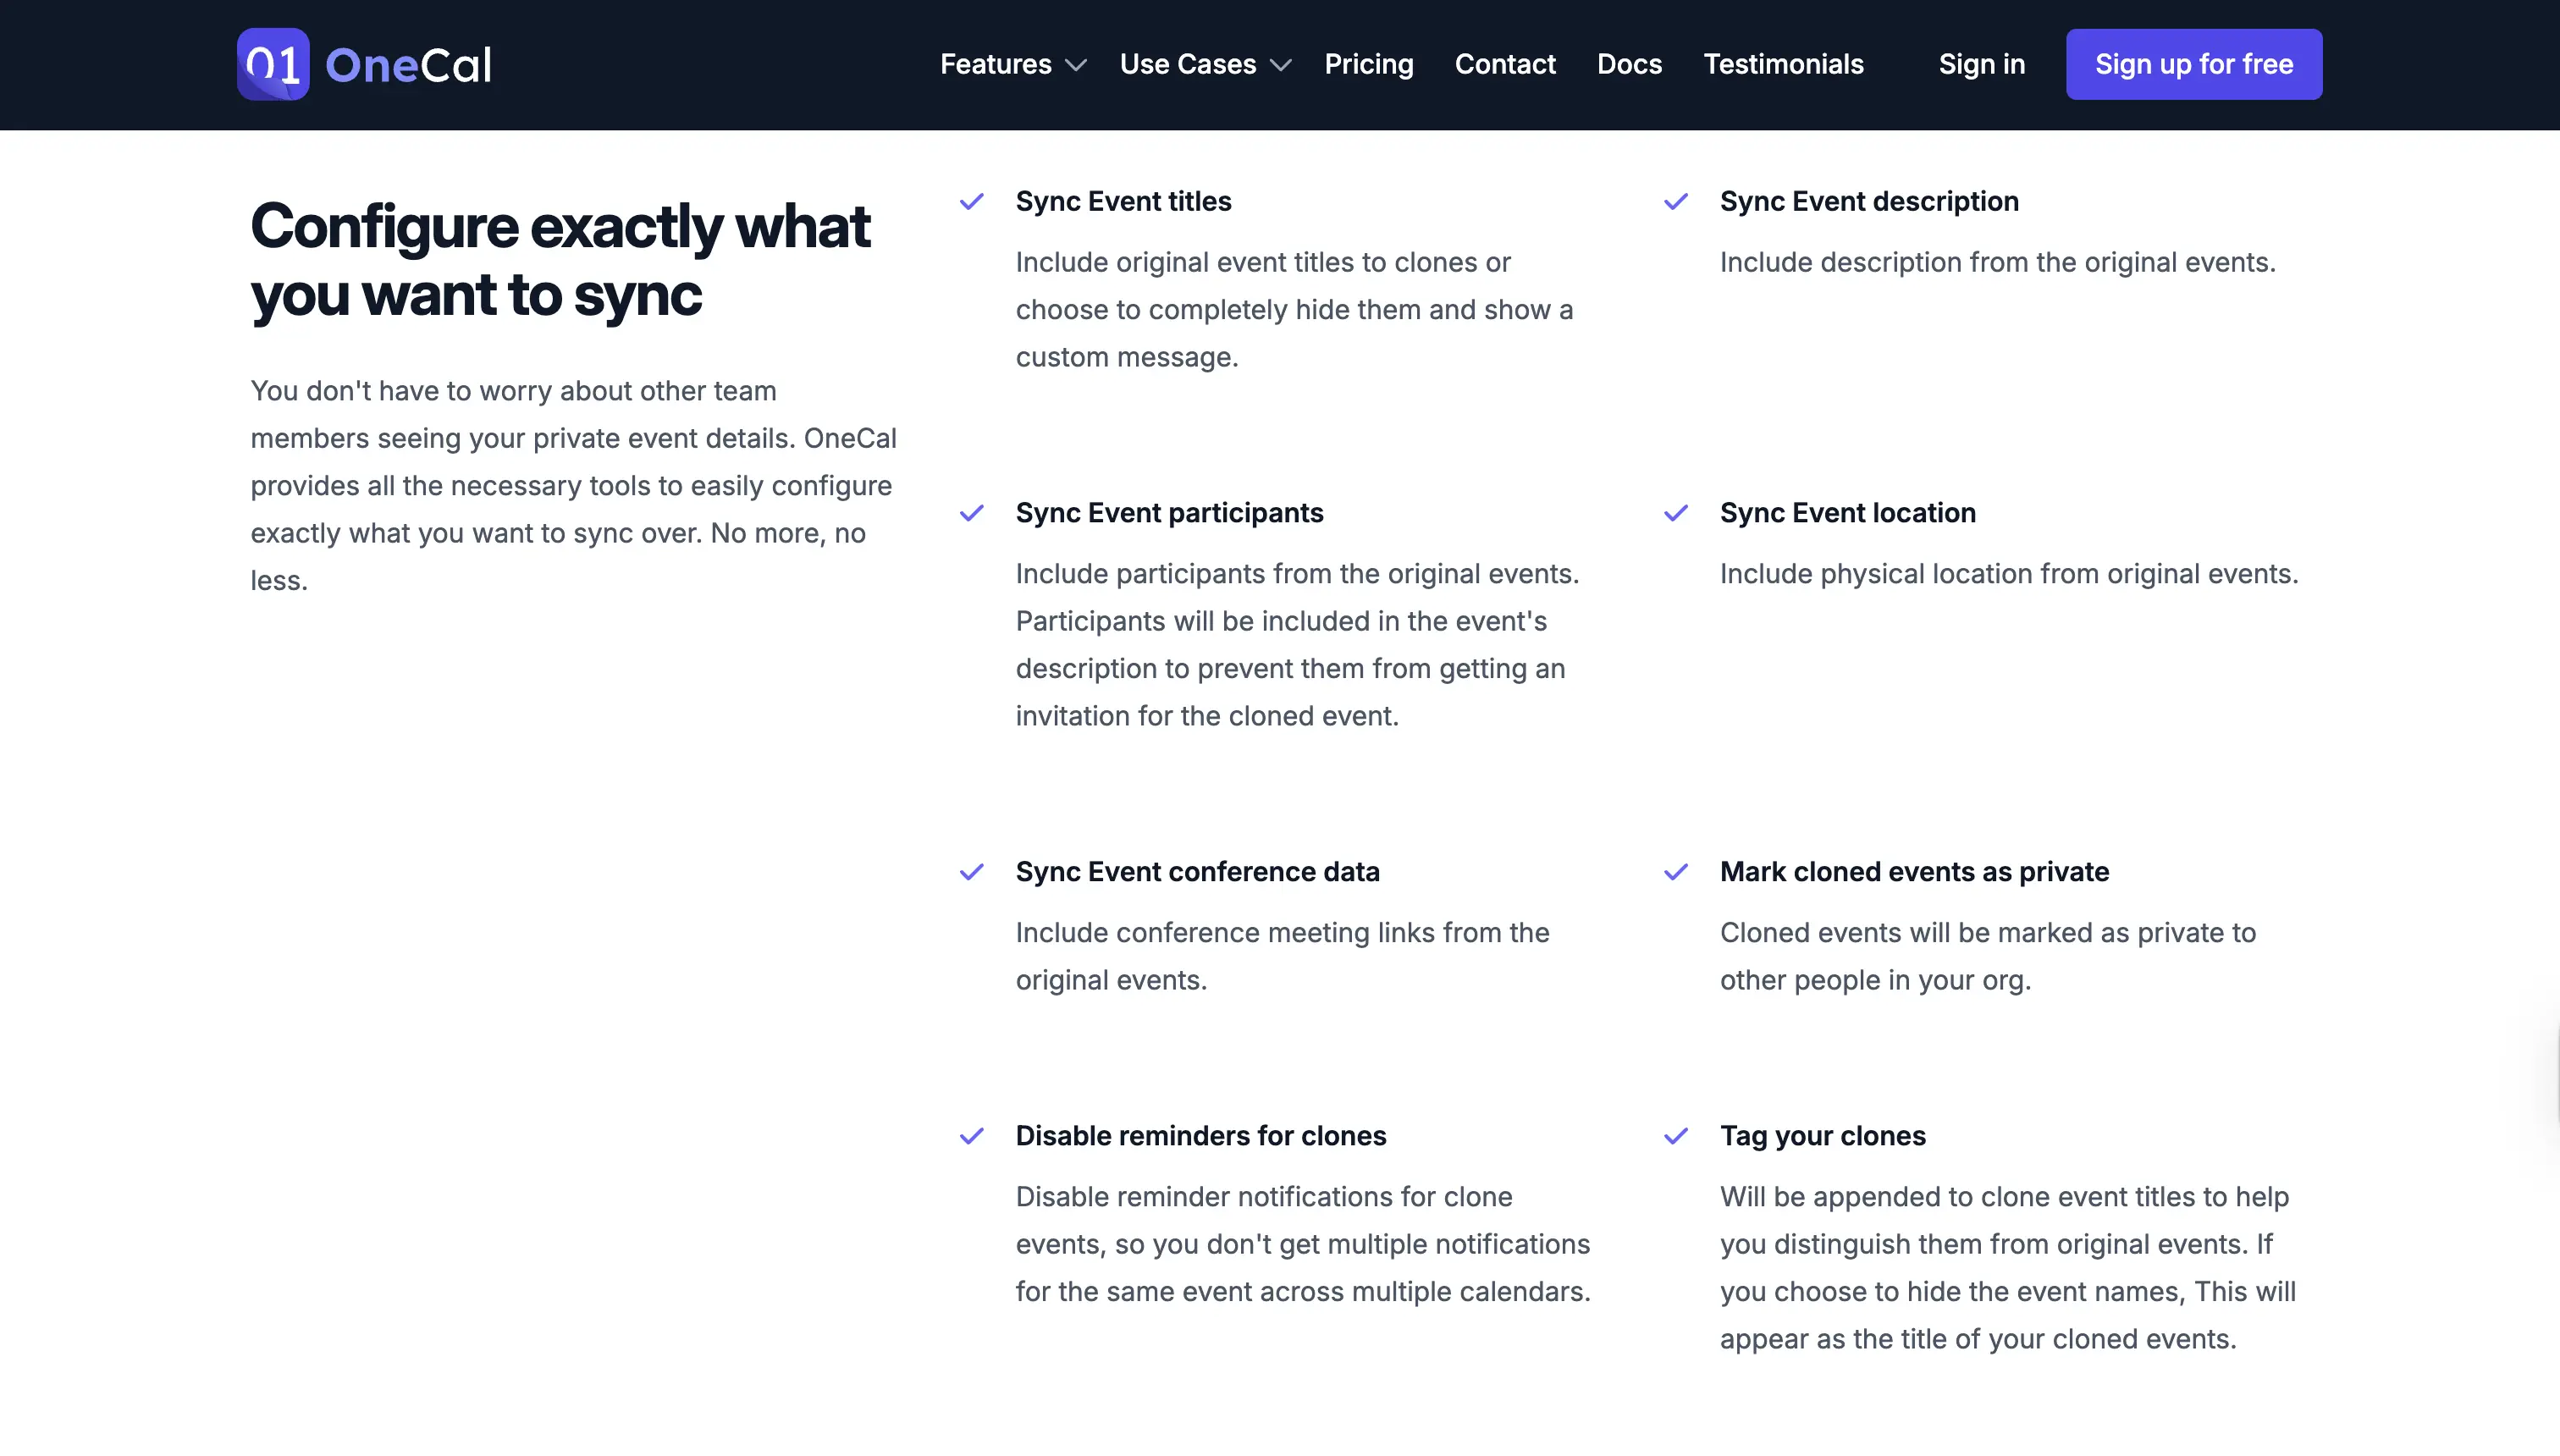Click the "Sync Event conference data" heading
Viewport: 2560px width, 1456px height.
[x=1197, y=872]
